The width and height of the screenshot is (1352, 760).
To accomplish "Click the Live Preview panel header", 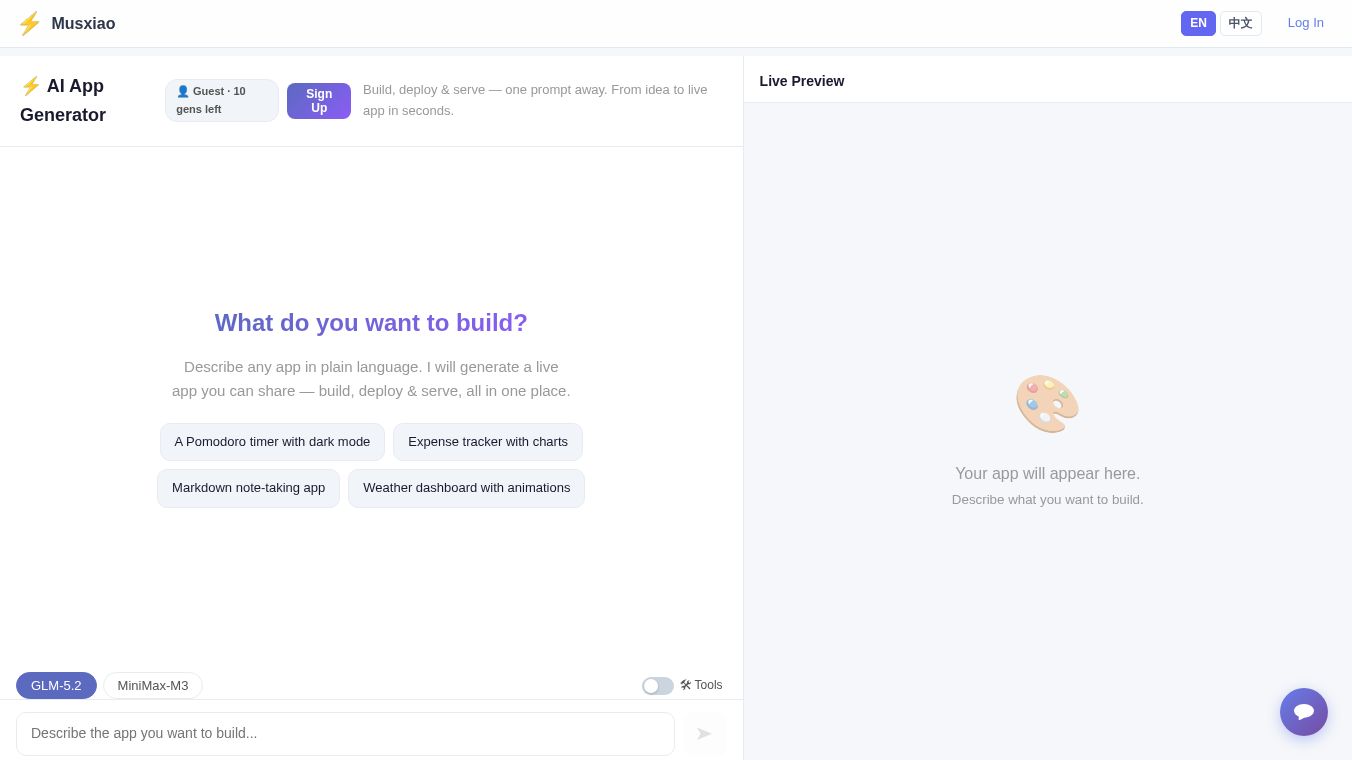I will pos(802,81).
